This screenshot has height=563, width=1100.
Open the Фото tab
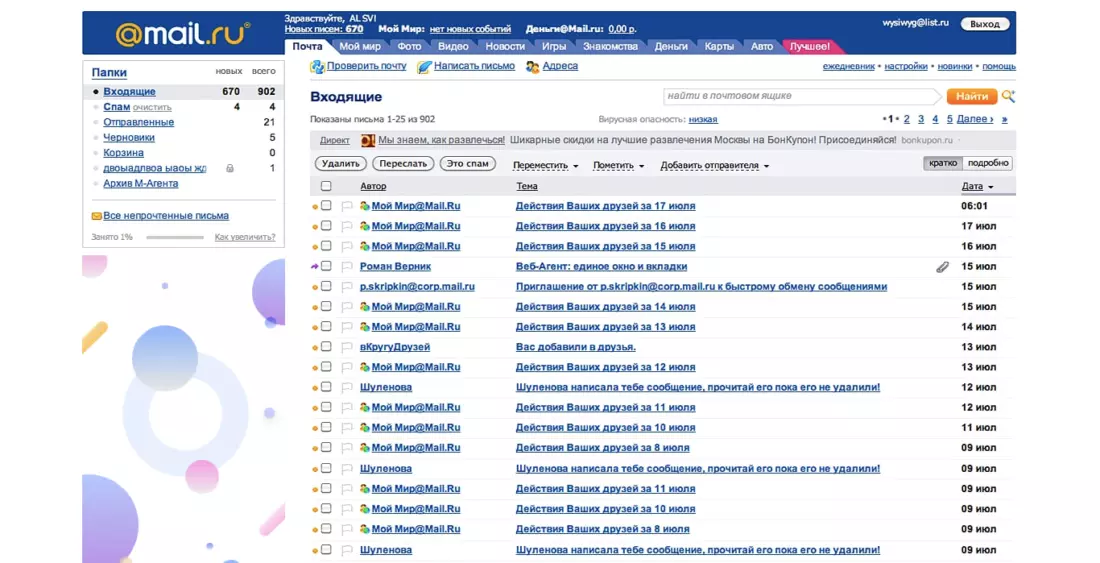[x=409, y=46]
